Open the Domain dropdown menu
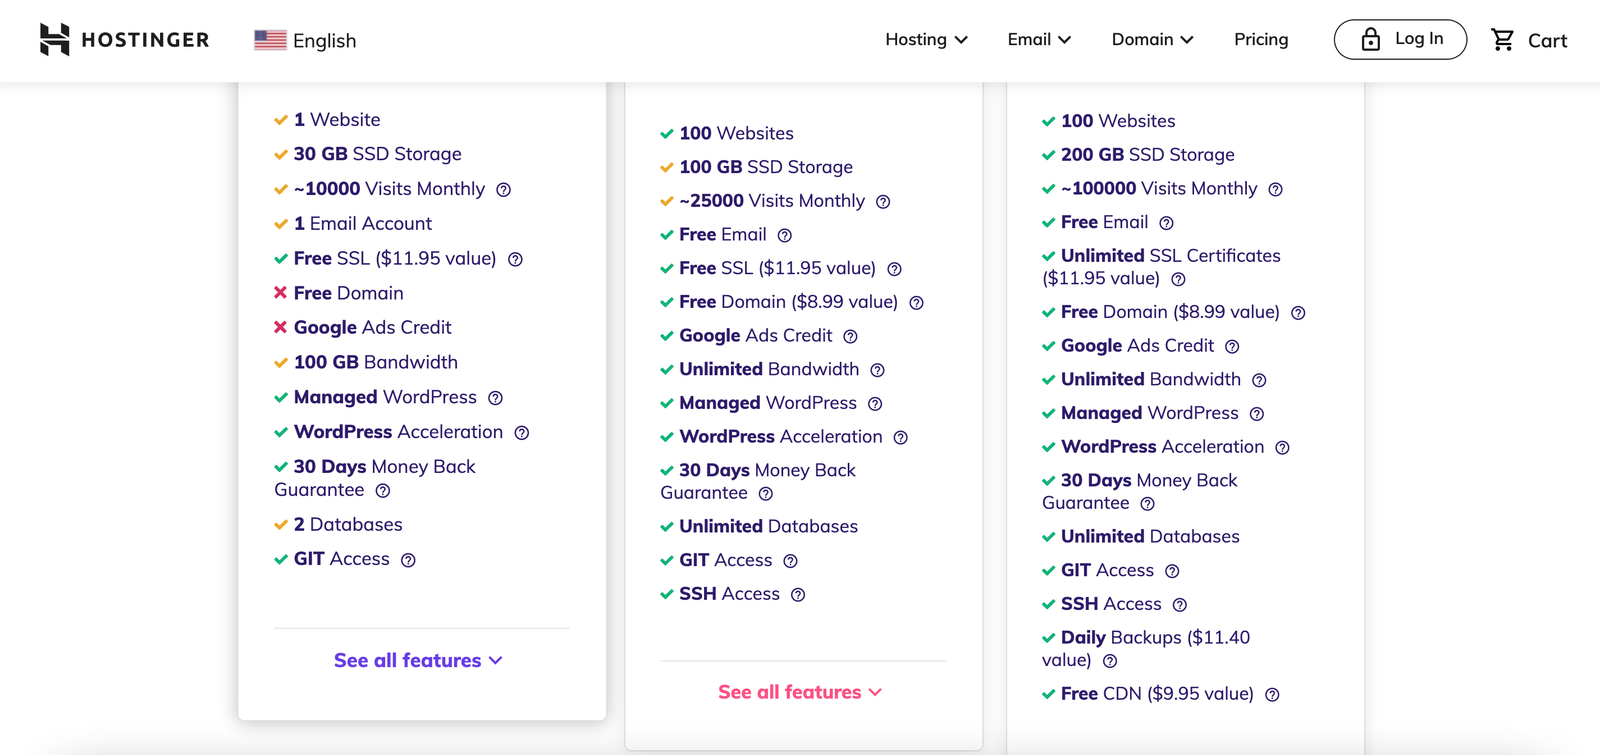Image resolution: width=1600 pixels, height=755 pixels. point(1152,40)
